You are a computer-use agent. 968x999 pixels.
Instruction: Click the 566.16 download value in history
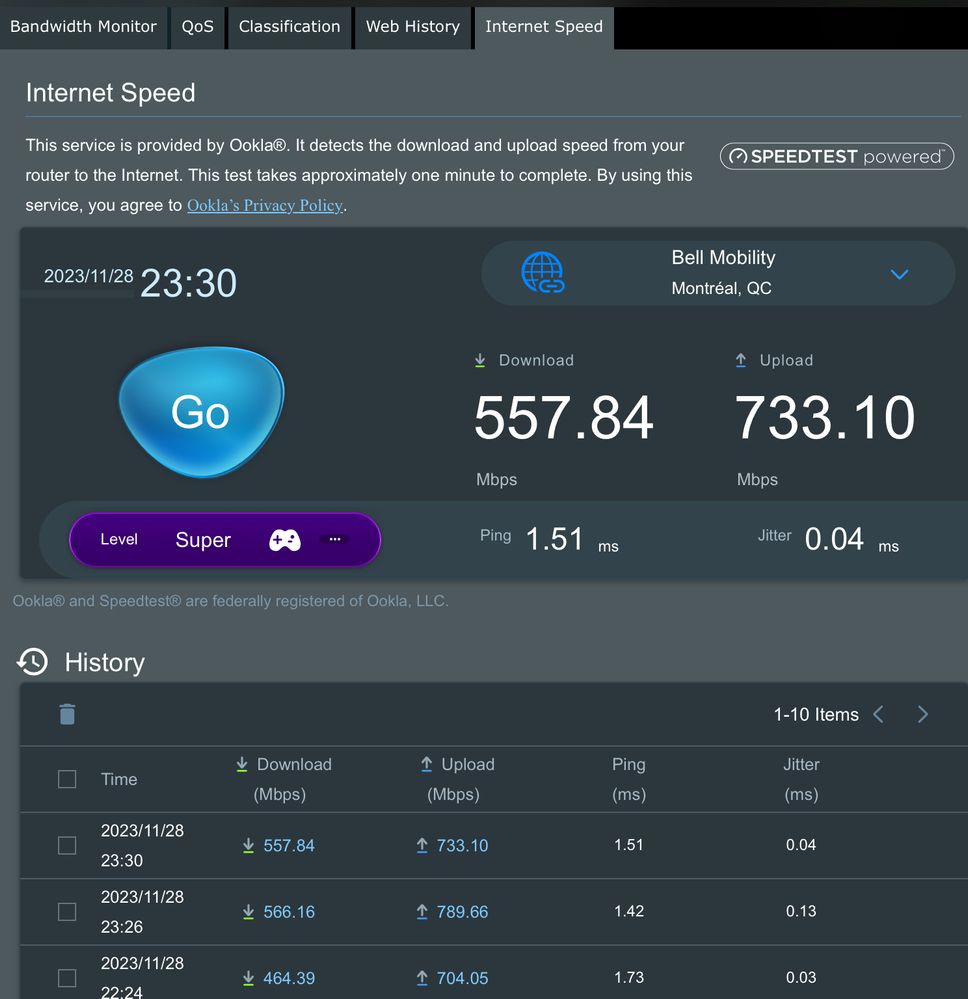pos(289,912)
